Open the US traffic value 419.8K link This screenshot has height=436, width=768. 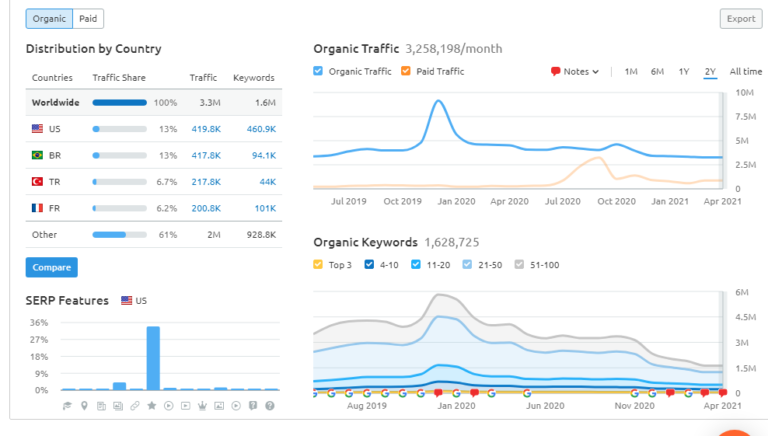tap(205, 129)
